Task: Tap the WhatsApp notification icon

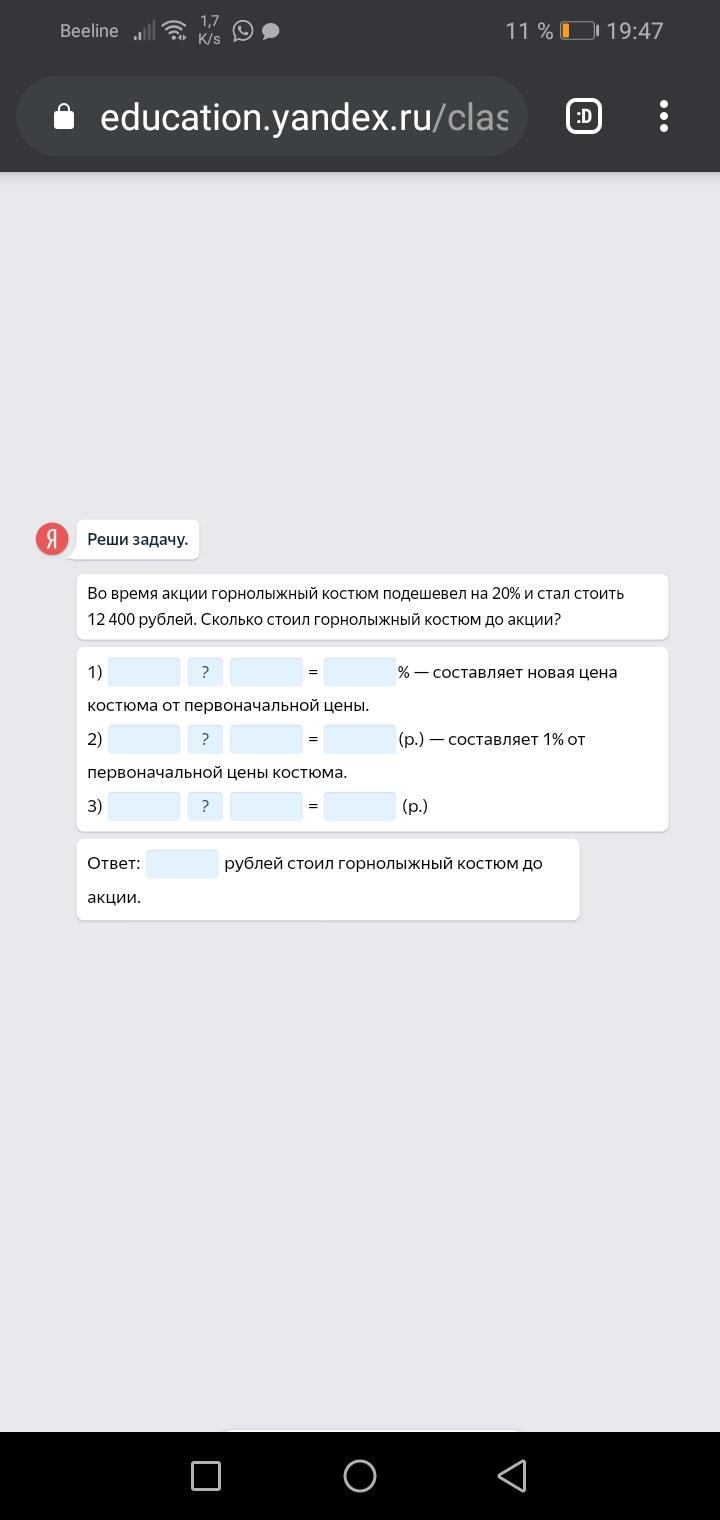Action: click(242, 31)
